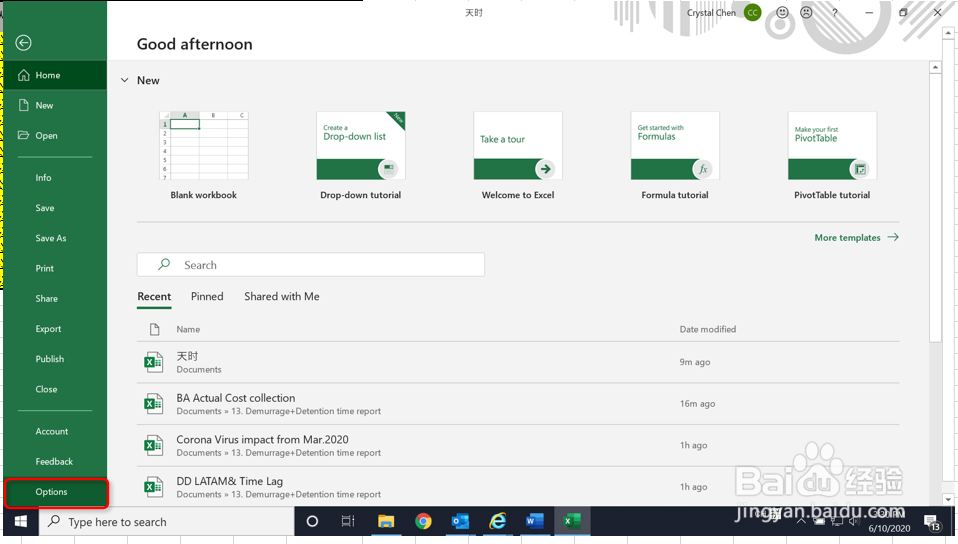Click Excel icon for Corona Virus impact row
The height and width of the screenshot is (544, 958).
(153, 445)
